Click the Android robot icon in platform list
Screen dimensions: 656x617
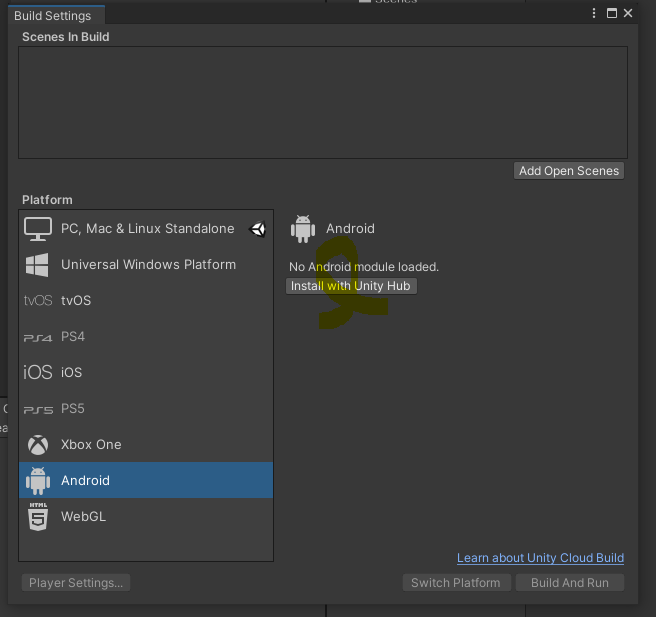click(x=38, y=481)
